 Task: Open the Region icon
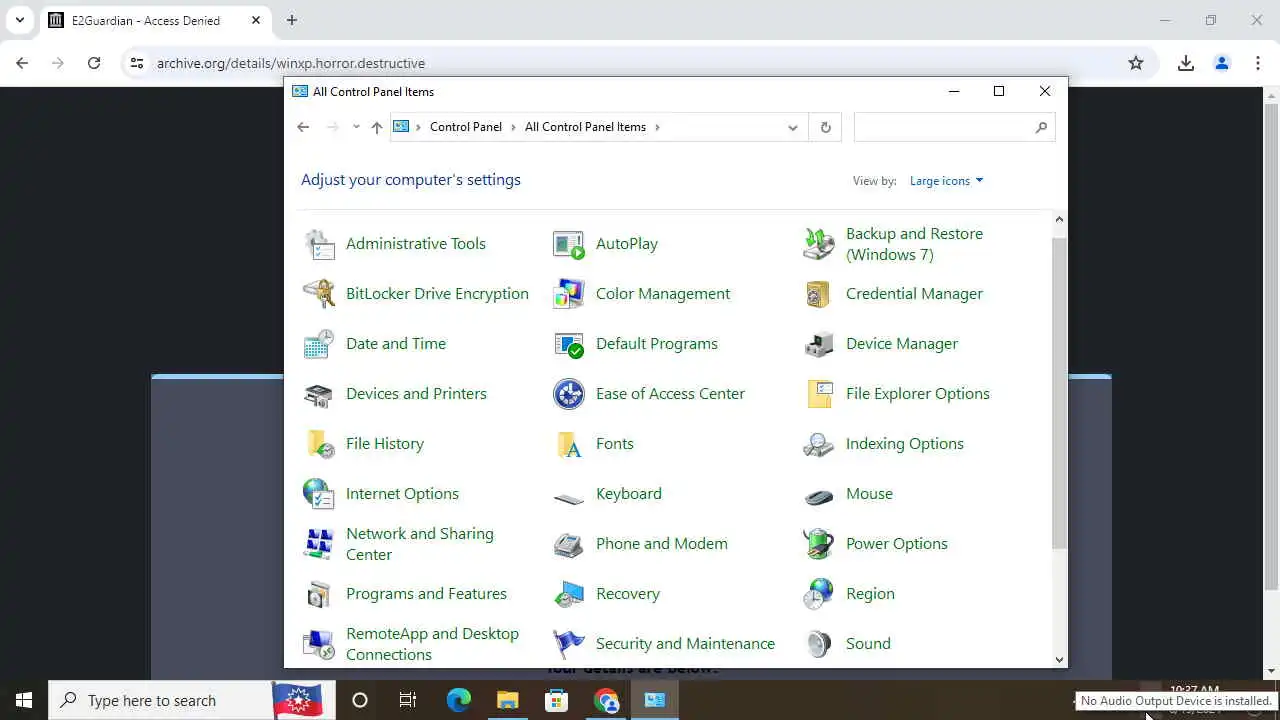point(819,594)
